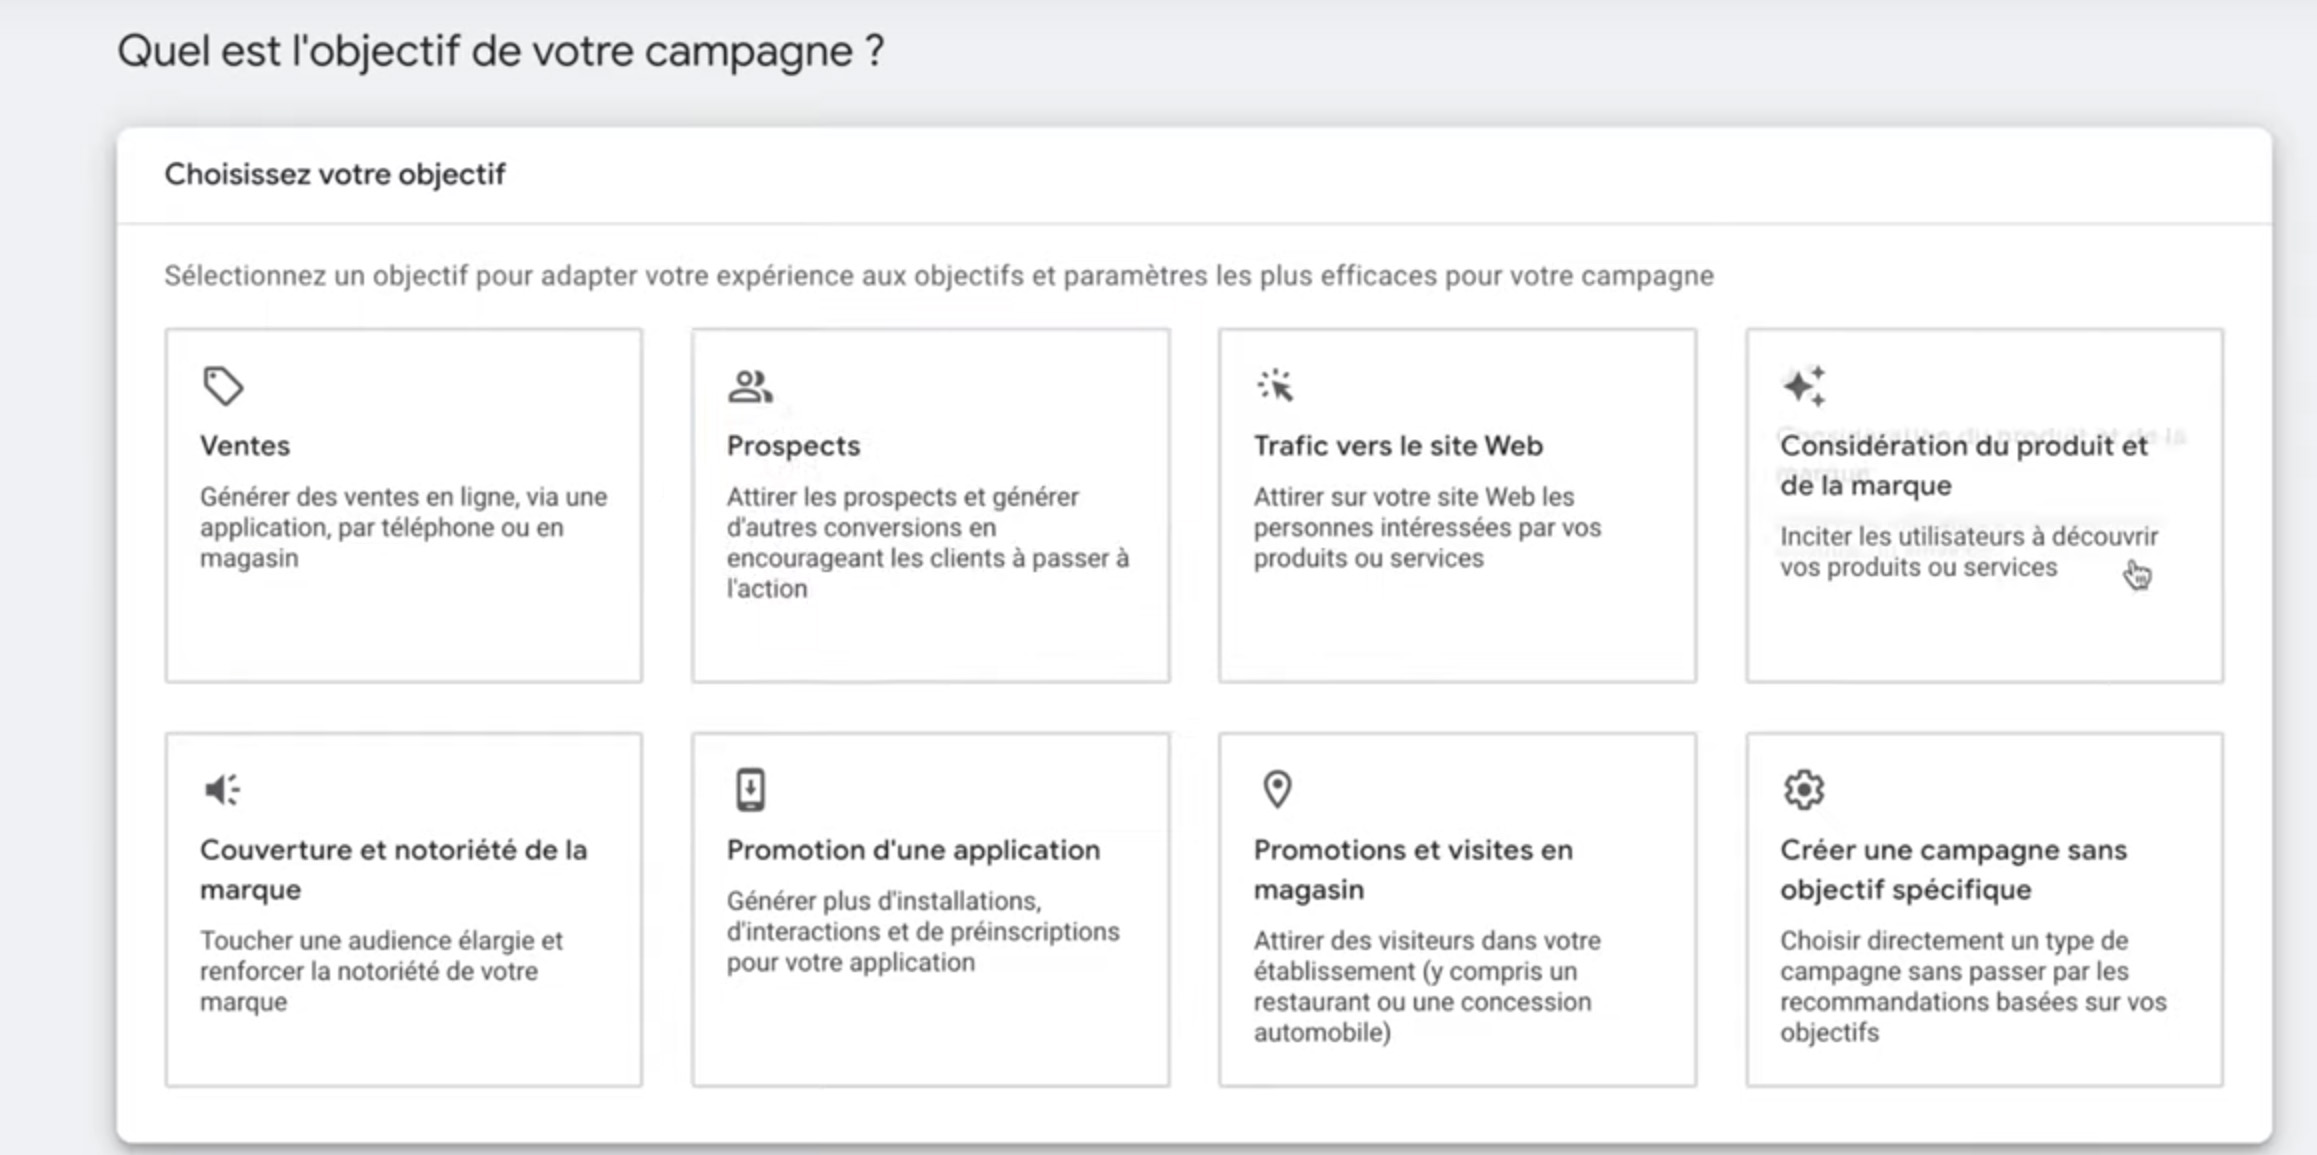Select Couverture et notoriété de la marque
The image size is (2317, 1155).
[x=393, y=869]
